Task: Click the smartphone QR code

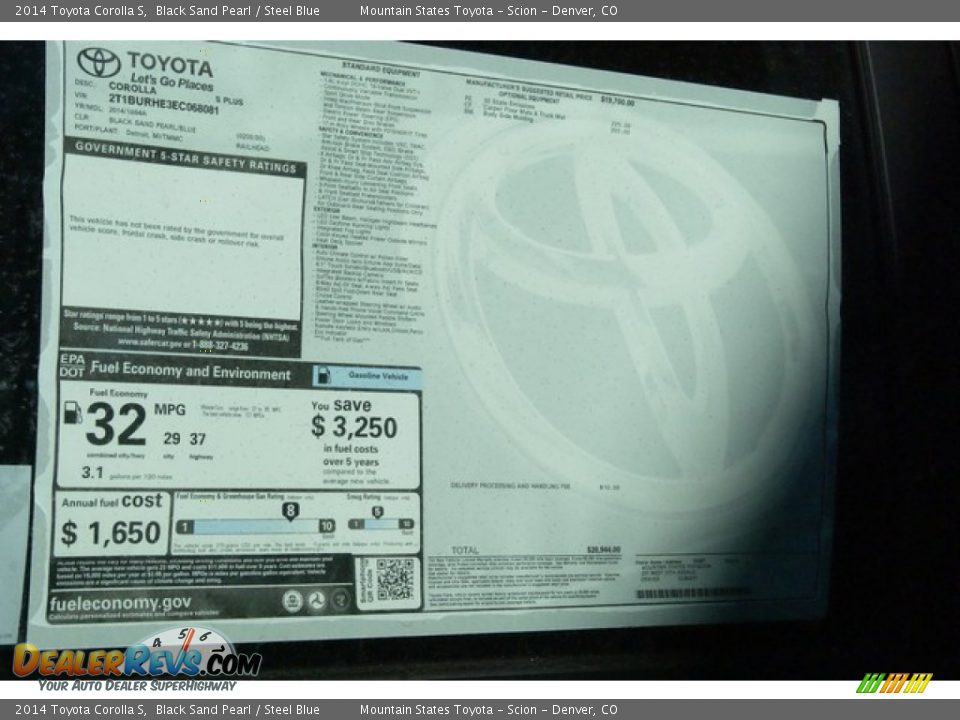Action: (x=395, y=580)
